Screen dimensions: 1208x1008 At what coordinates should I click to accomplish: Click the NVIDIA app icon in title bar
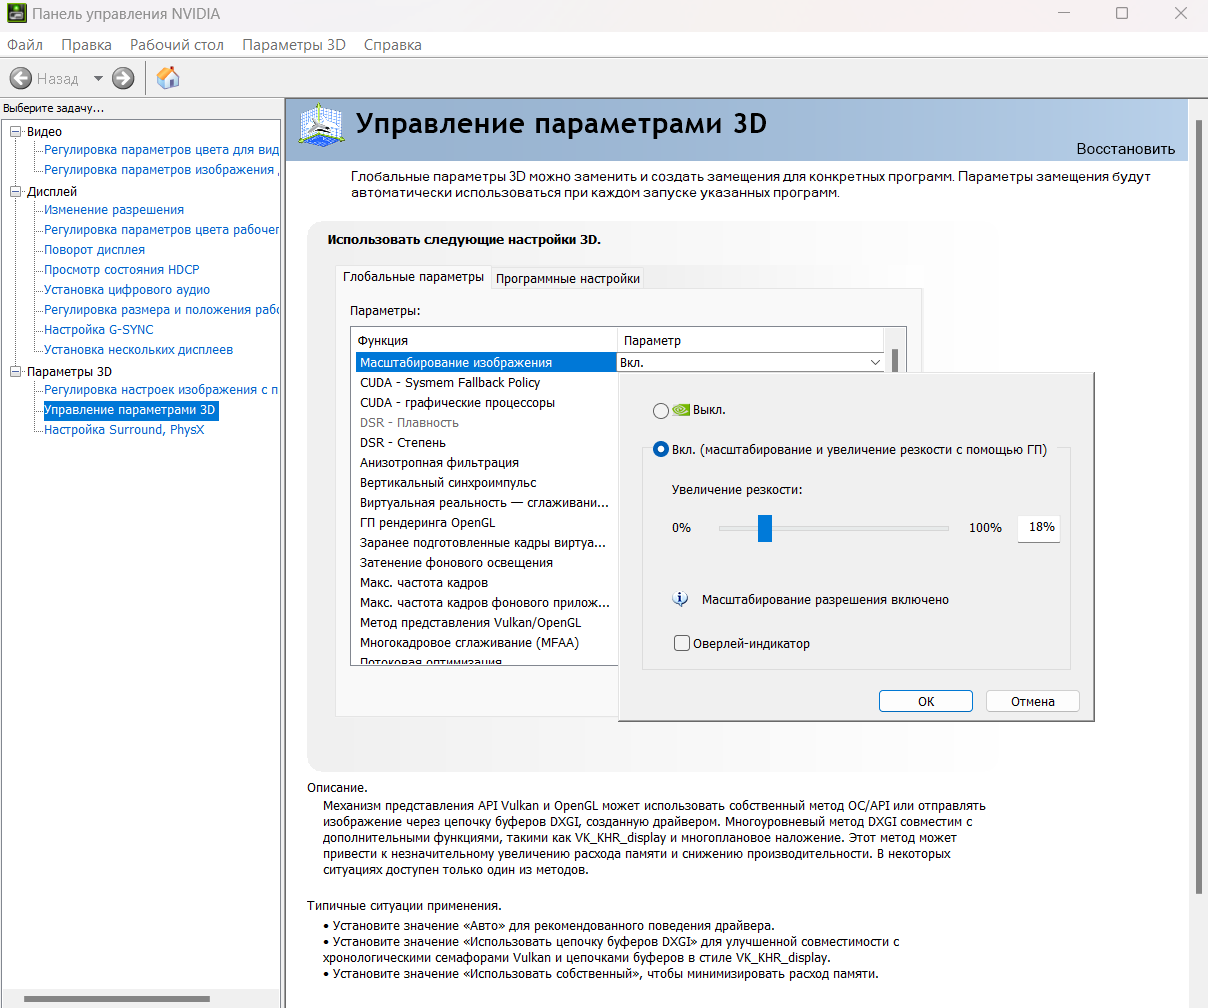(15, 14)
